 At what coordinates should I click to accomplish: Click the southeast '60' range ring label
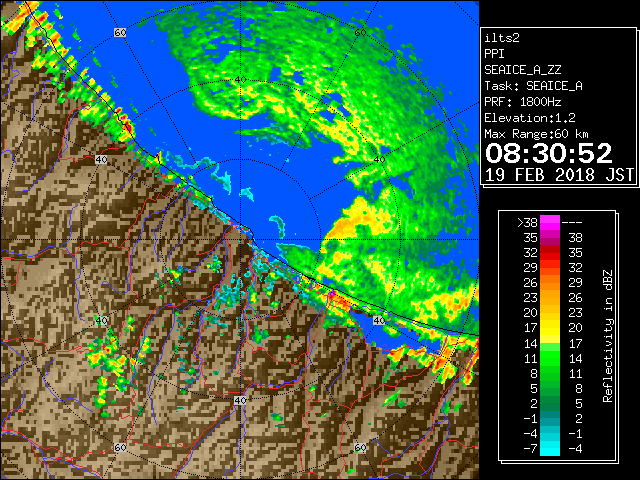tap(360, 447)
